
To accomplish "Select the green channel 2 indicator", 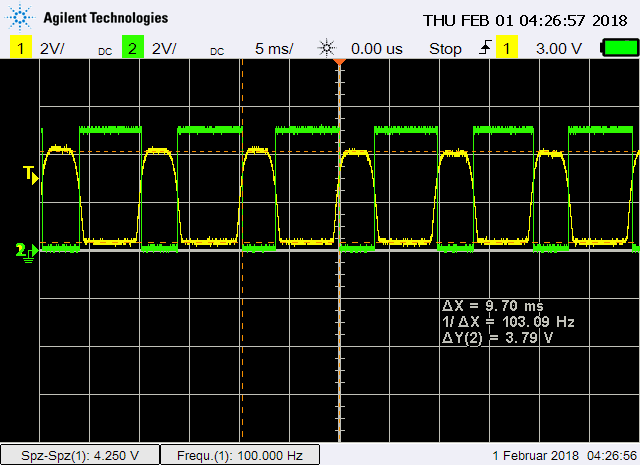I will coord(133,47).
